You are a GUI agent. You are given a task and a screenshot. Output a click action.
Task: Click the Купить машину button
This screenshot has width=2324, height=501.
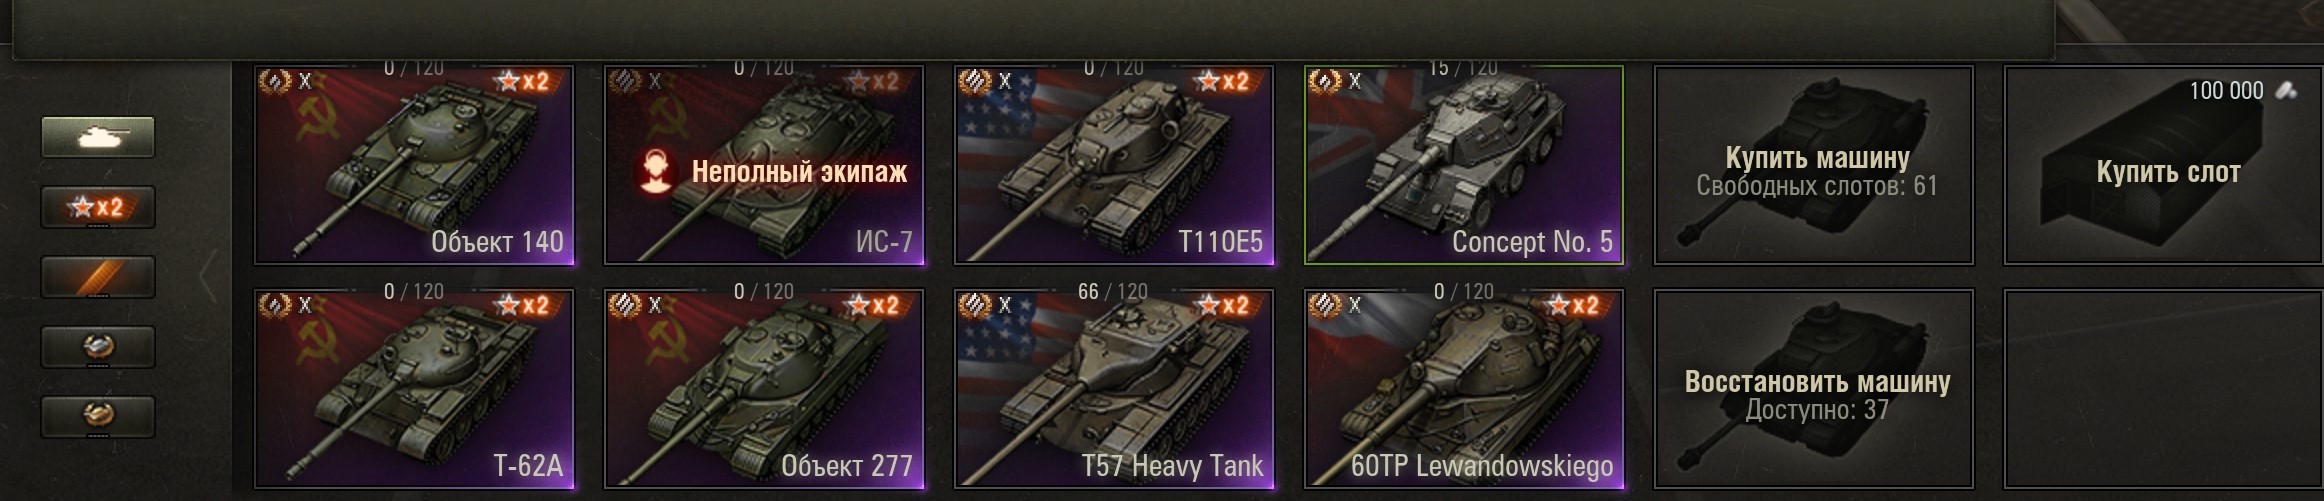(1814, 165)
